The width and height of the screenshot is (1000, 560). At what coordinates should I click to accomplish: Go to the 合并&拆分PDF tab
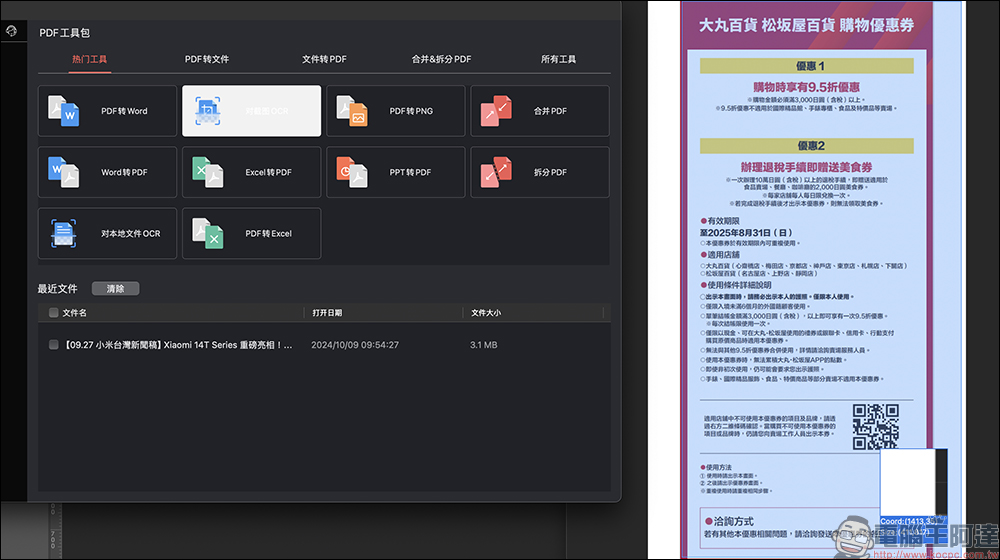point(441,59)
